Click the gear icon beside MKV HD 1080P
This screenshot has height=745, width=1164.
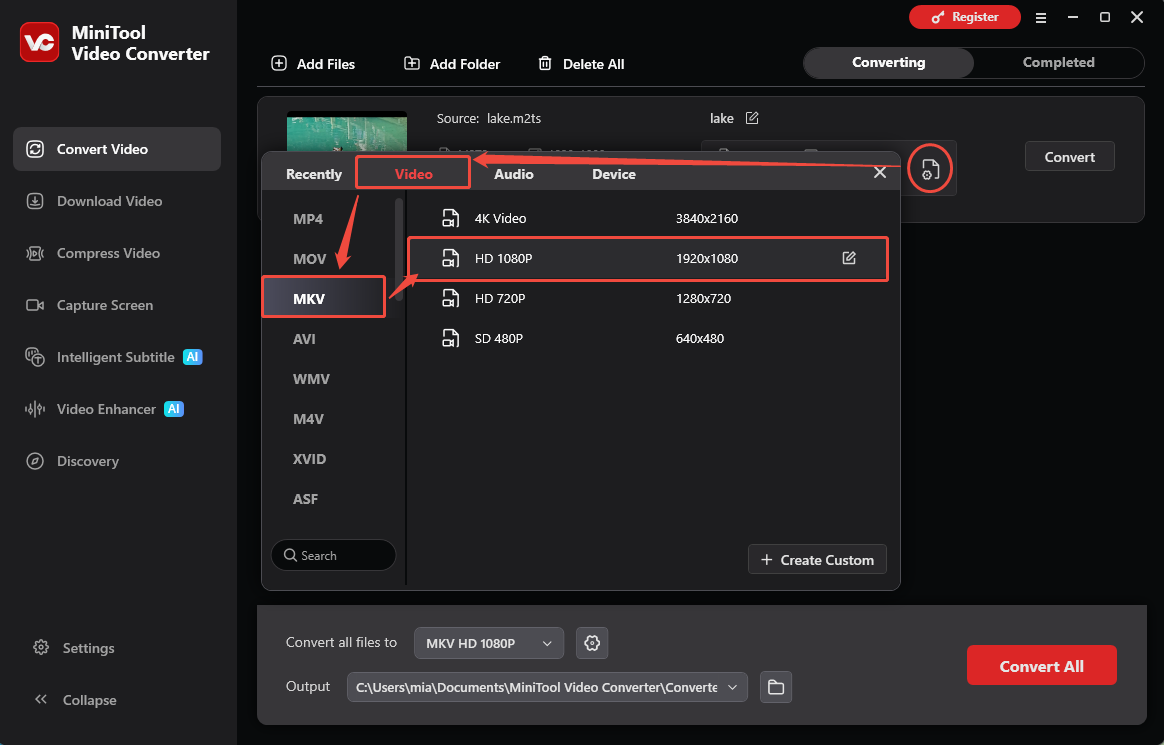(x=592, y=643)
